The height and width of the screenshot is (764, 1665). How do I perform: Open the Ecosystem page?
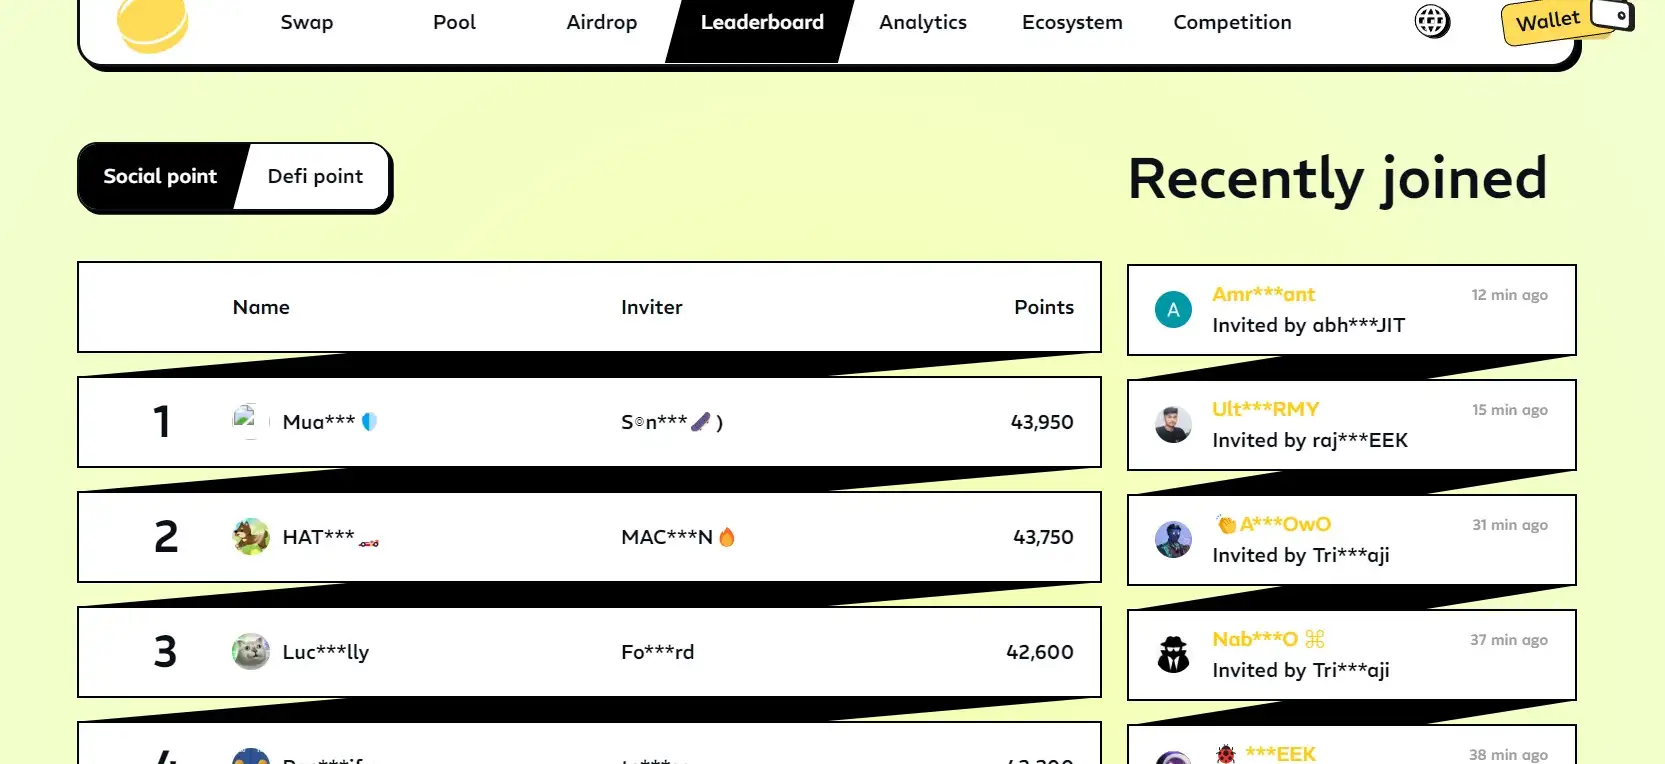(1072, 23)
